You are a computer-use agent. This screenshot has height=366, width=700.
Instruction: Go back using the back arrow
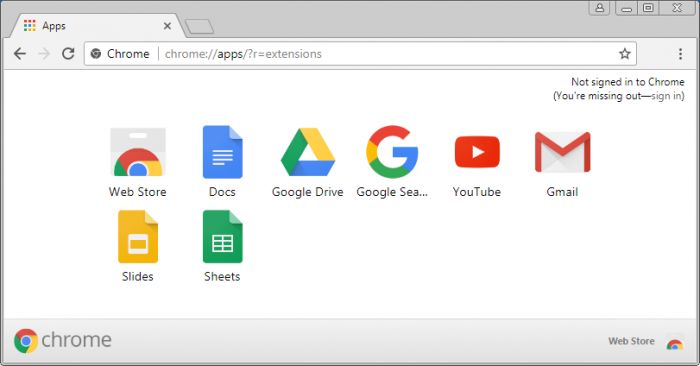pyautogui.click(x=20, y=54)
